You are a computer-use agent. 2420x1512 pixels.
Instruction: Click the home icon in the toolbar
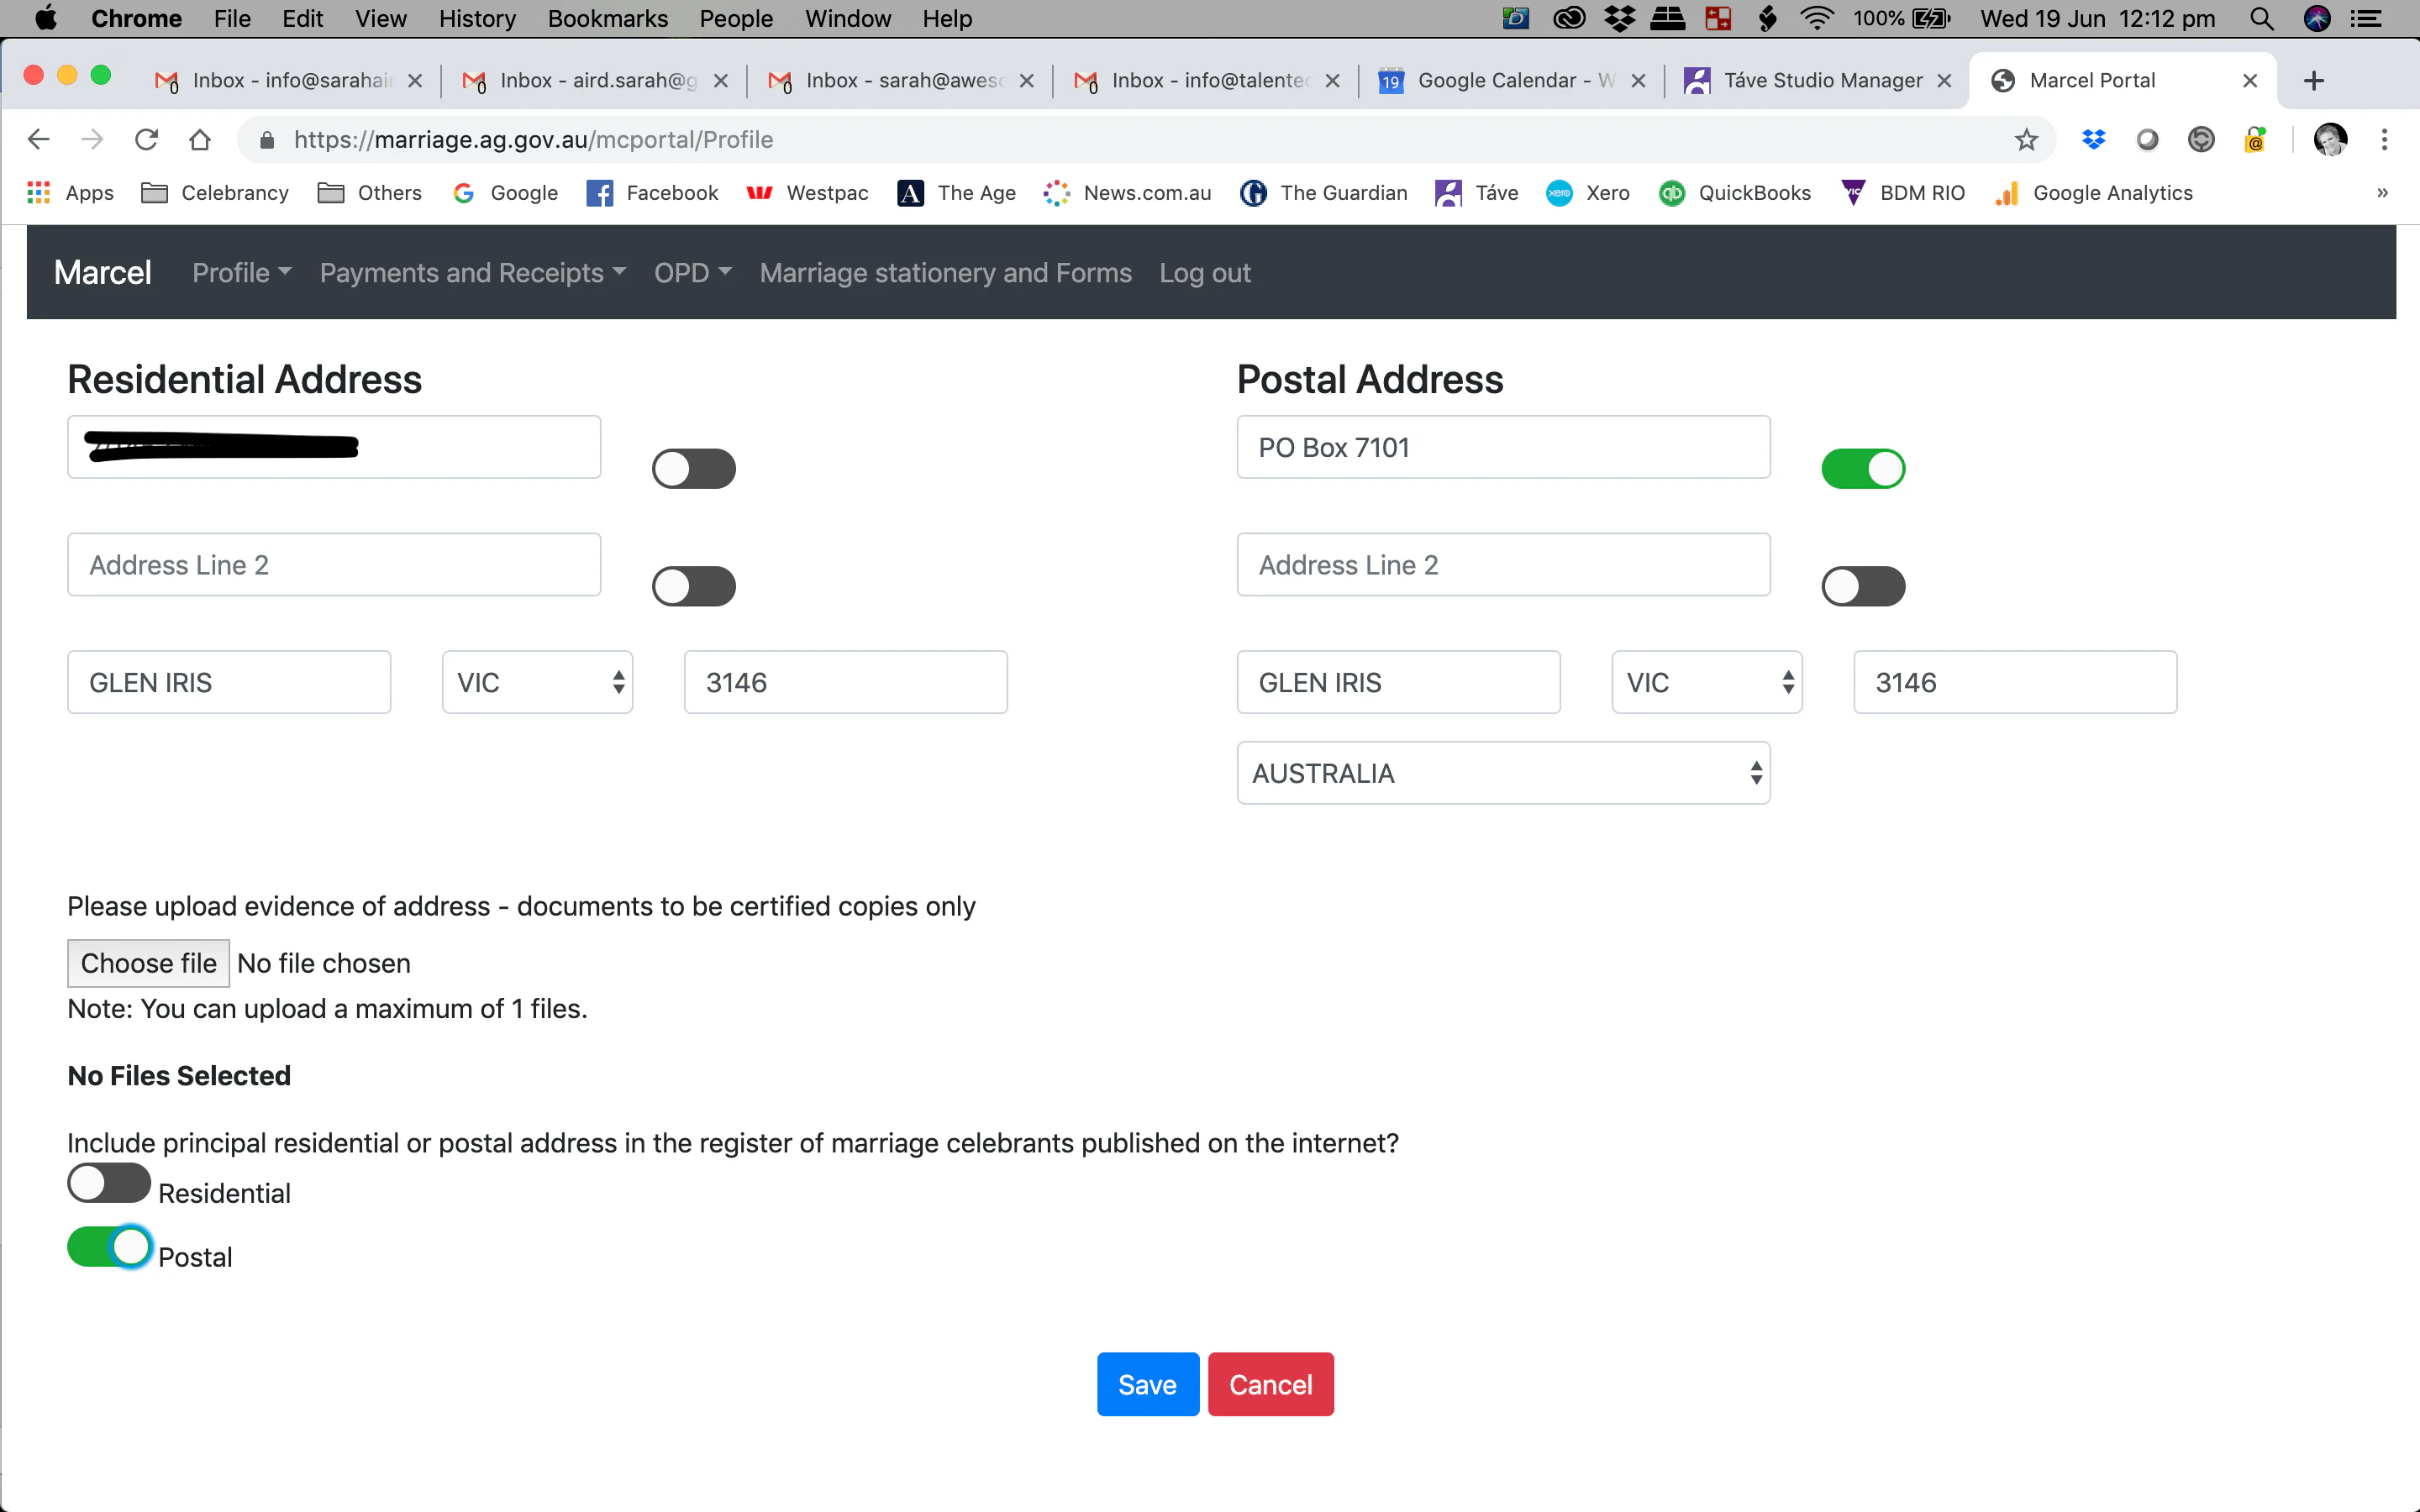200,140
